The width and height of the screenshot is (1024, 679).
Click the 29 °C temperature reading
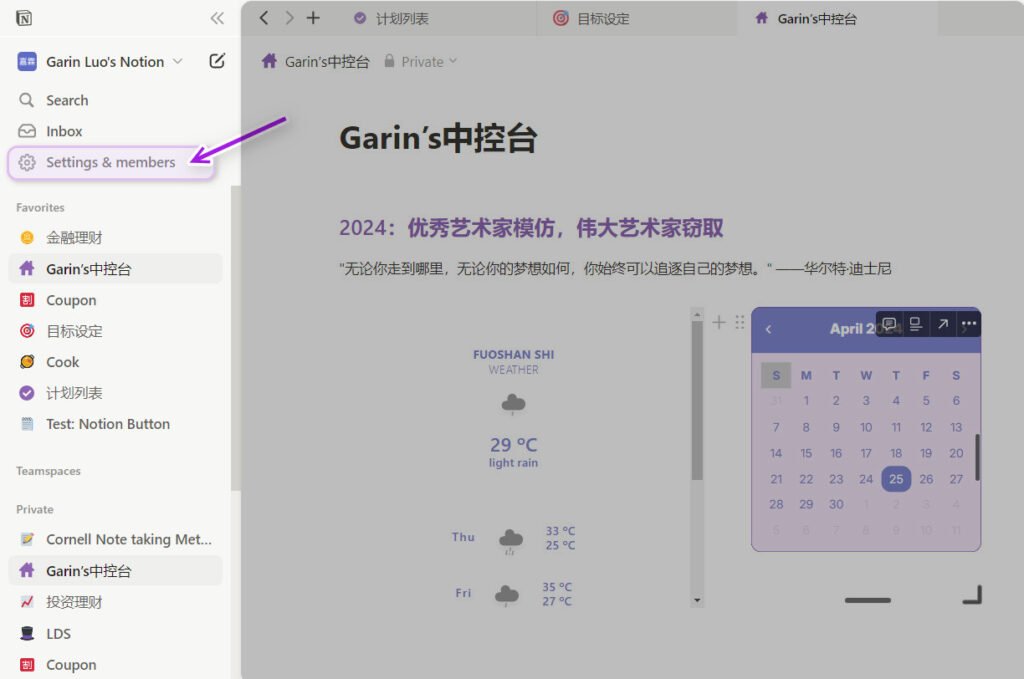[513, 445]
